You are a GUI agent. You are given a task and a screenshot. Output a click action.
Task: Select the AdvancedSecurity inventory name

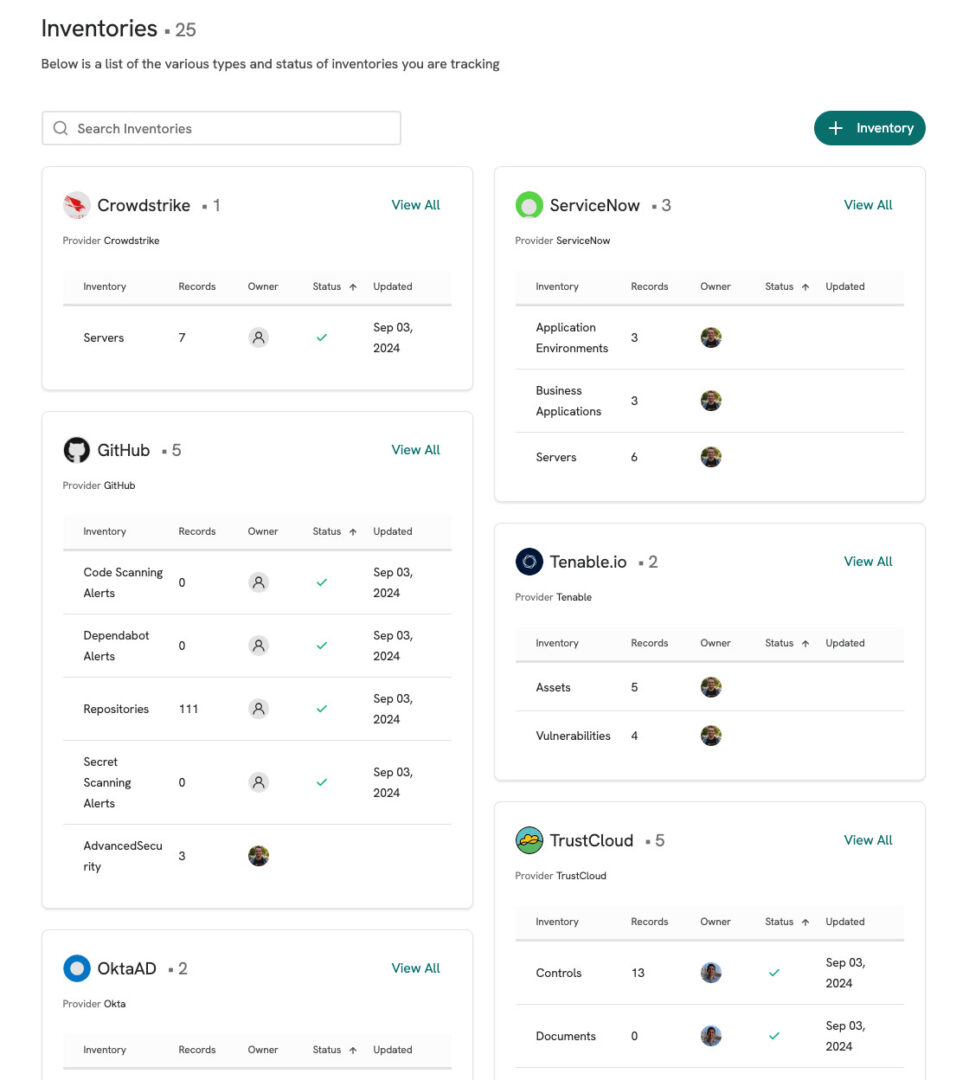[x=123, y=856]
